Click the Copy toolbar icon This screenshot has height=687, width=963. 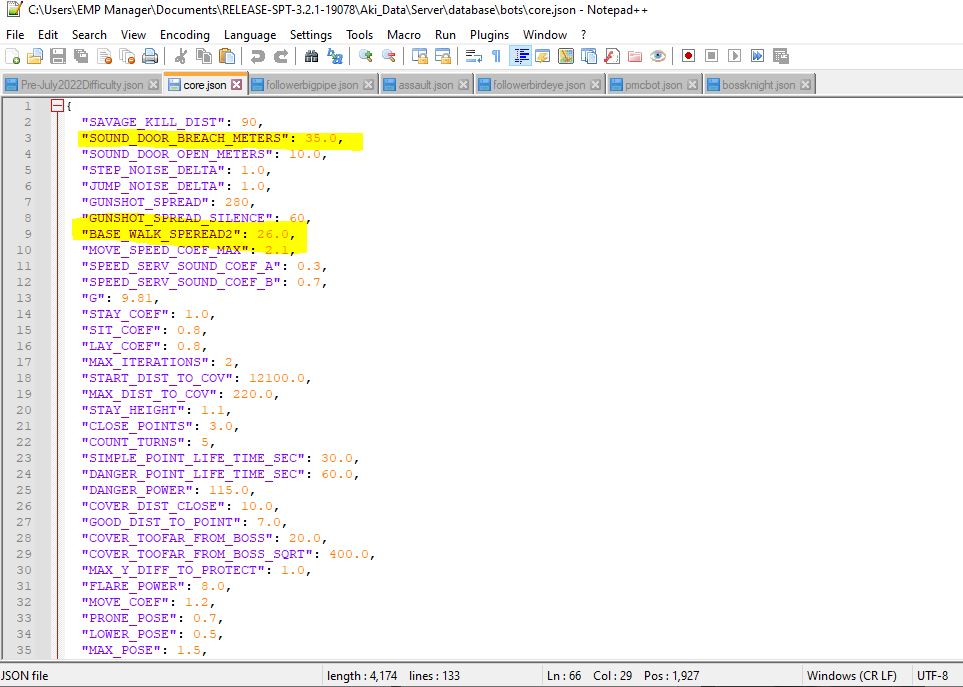(x=204, y=56)
